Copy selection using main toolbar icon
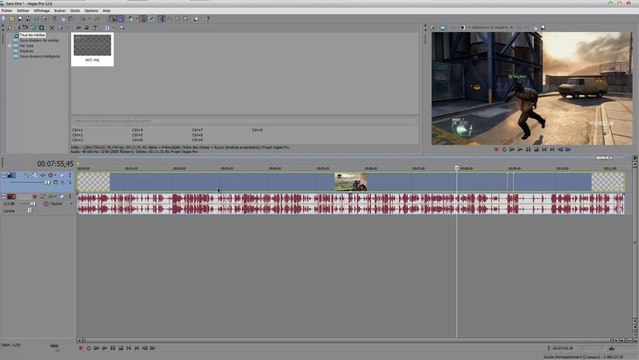Screen dimensions: 639x360 point(63,19)
